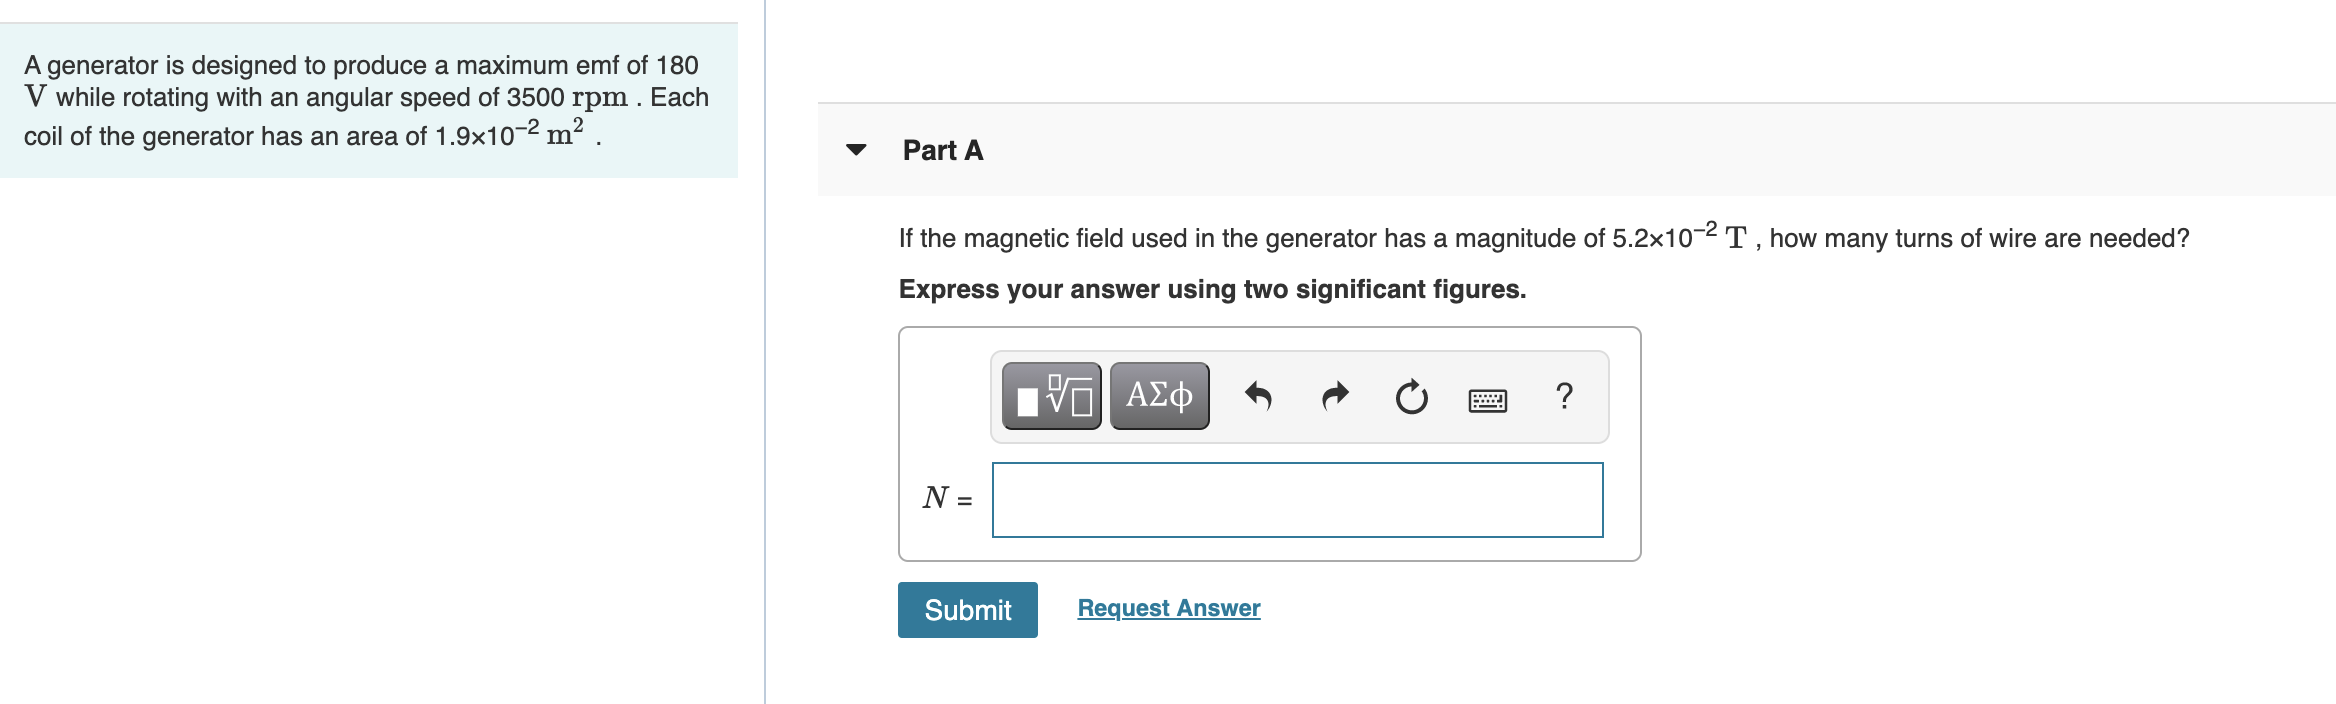Viewport: 2336px width, 704px height.
Task: Click the undo arrow in equation toolbar
Action: pos(1258,397)
